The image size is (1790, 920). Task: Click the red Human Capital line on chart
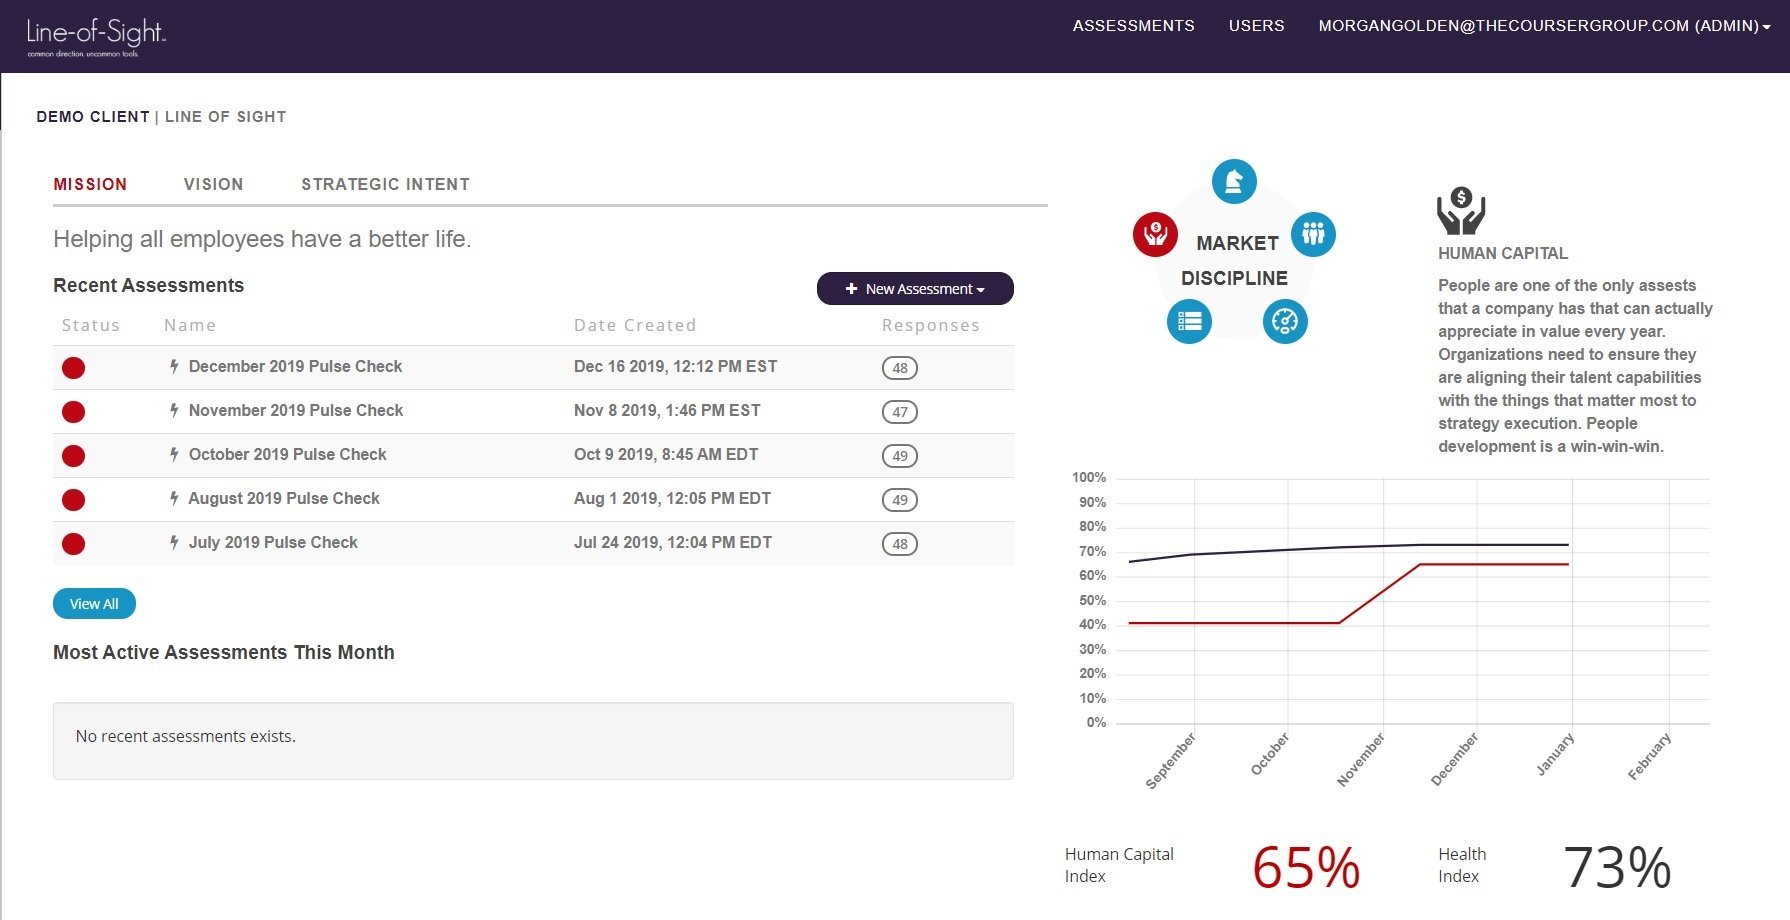tap(1380, 595)
